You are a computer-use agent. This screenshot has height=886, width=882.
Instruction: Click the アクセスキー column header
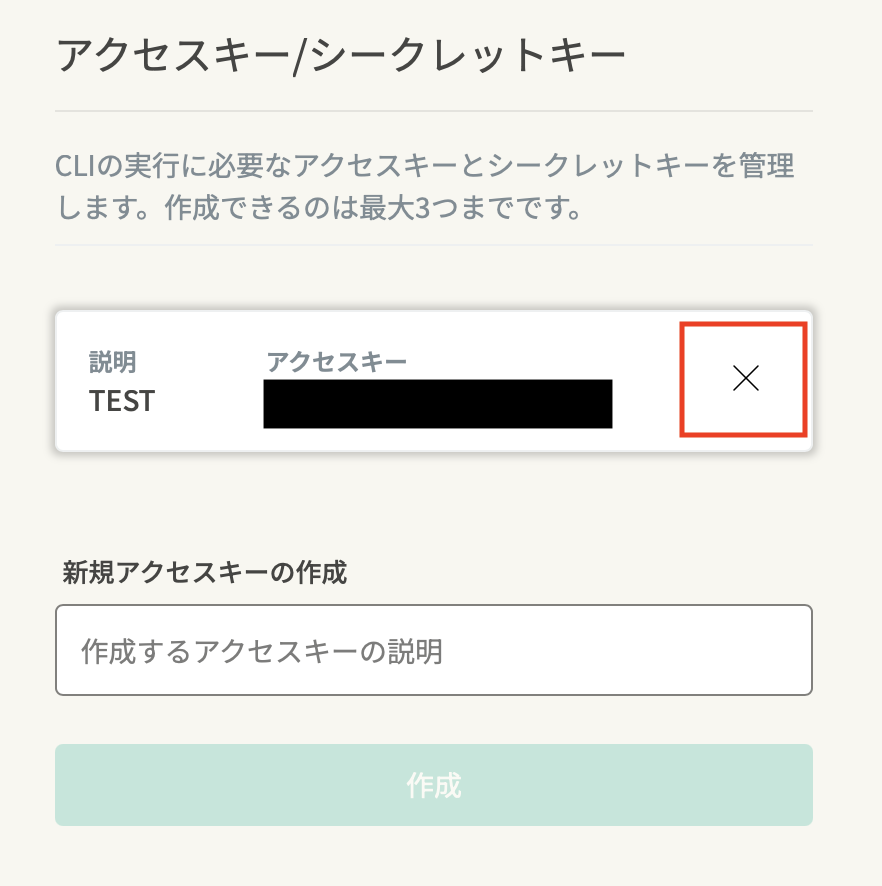(335, 362)
